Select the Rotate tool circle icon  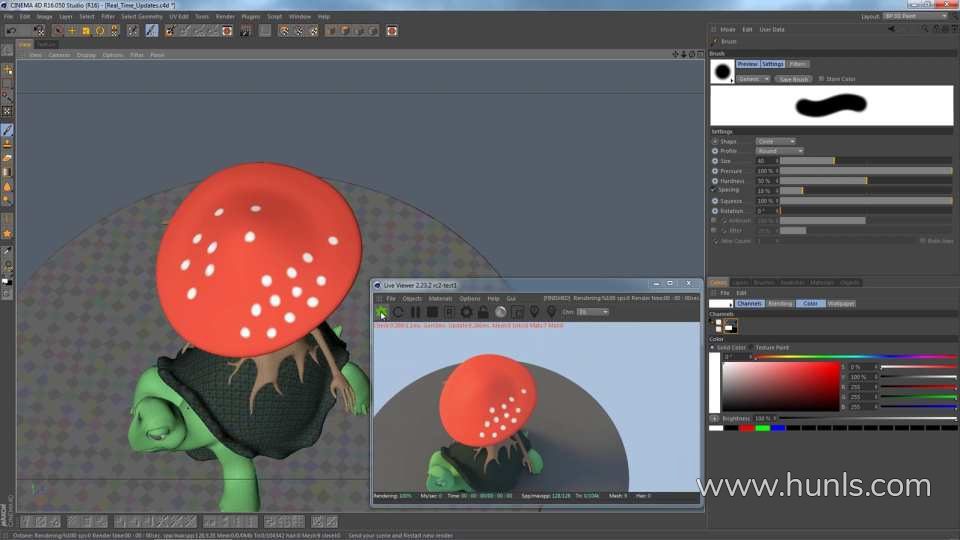click(x=100, y=31)
